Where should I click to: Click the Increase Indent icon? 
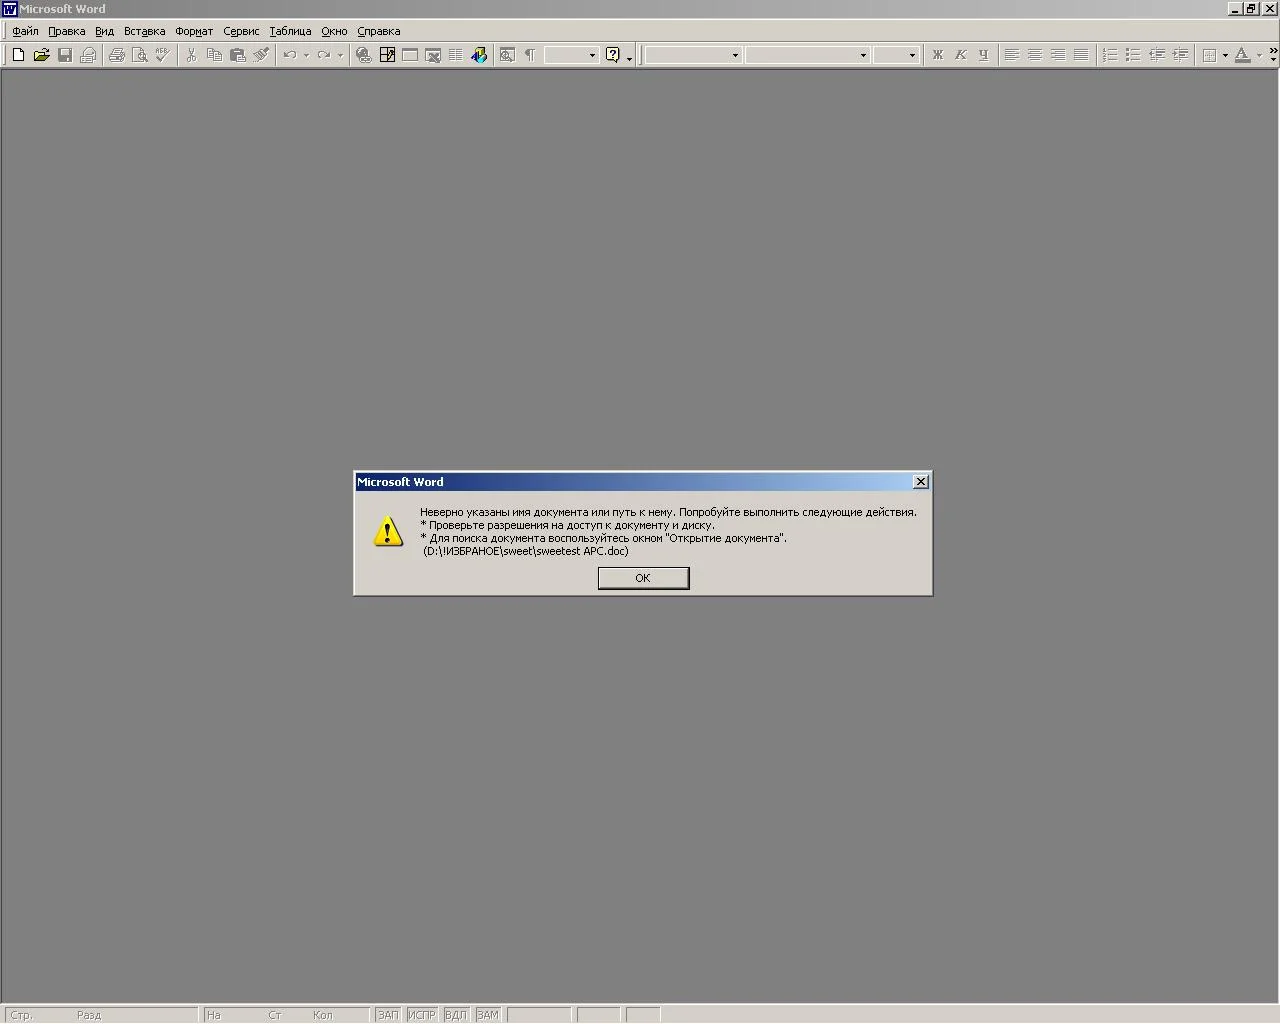[x=1180, y=55]
